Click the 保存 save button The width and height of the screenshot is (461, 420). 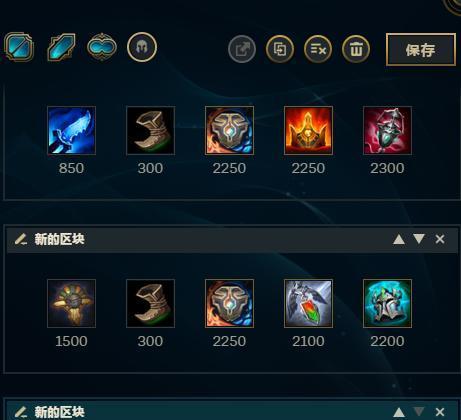click(x=421, y=49)
